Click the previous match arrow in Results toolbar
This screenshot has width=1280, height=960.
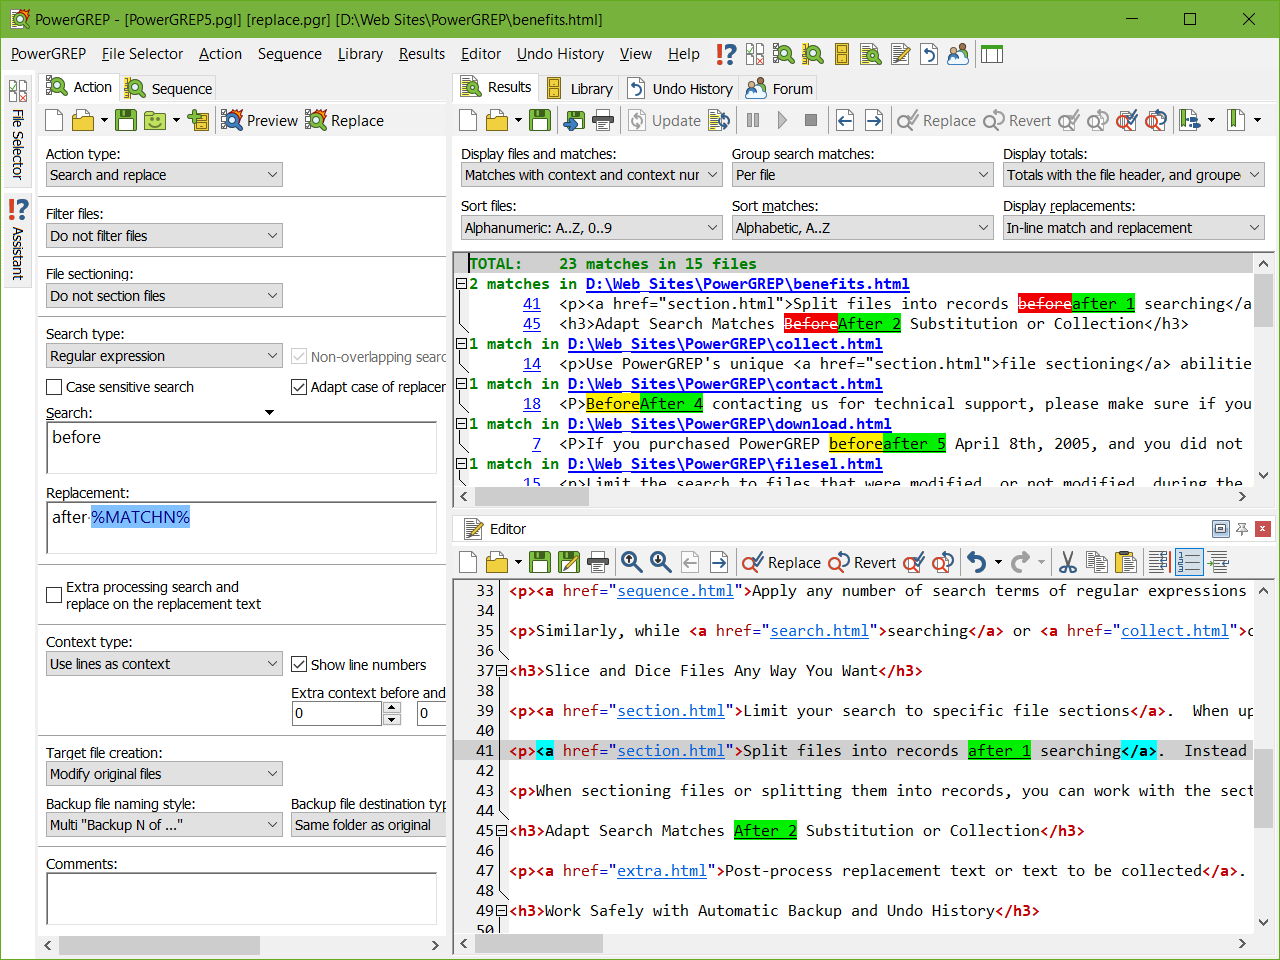(845, 120)
